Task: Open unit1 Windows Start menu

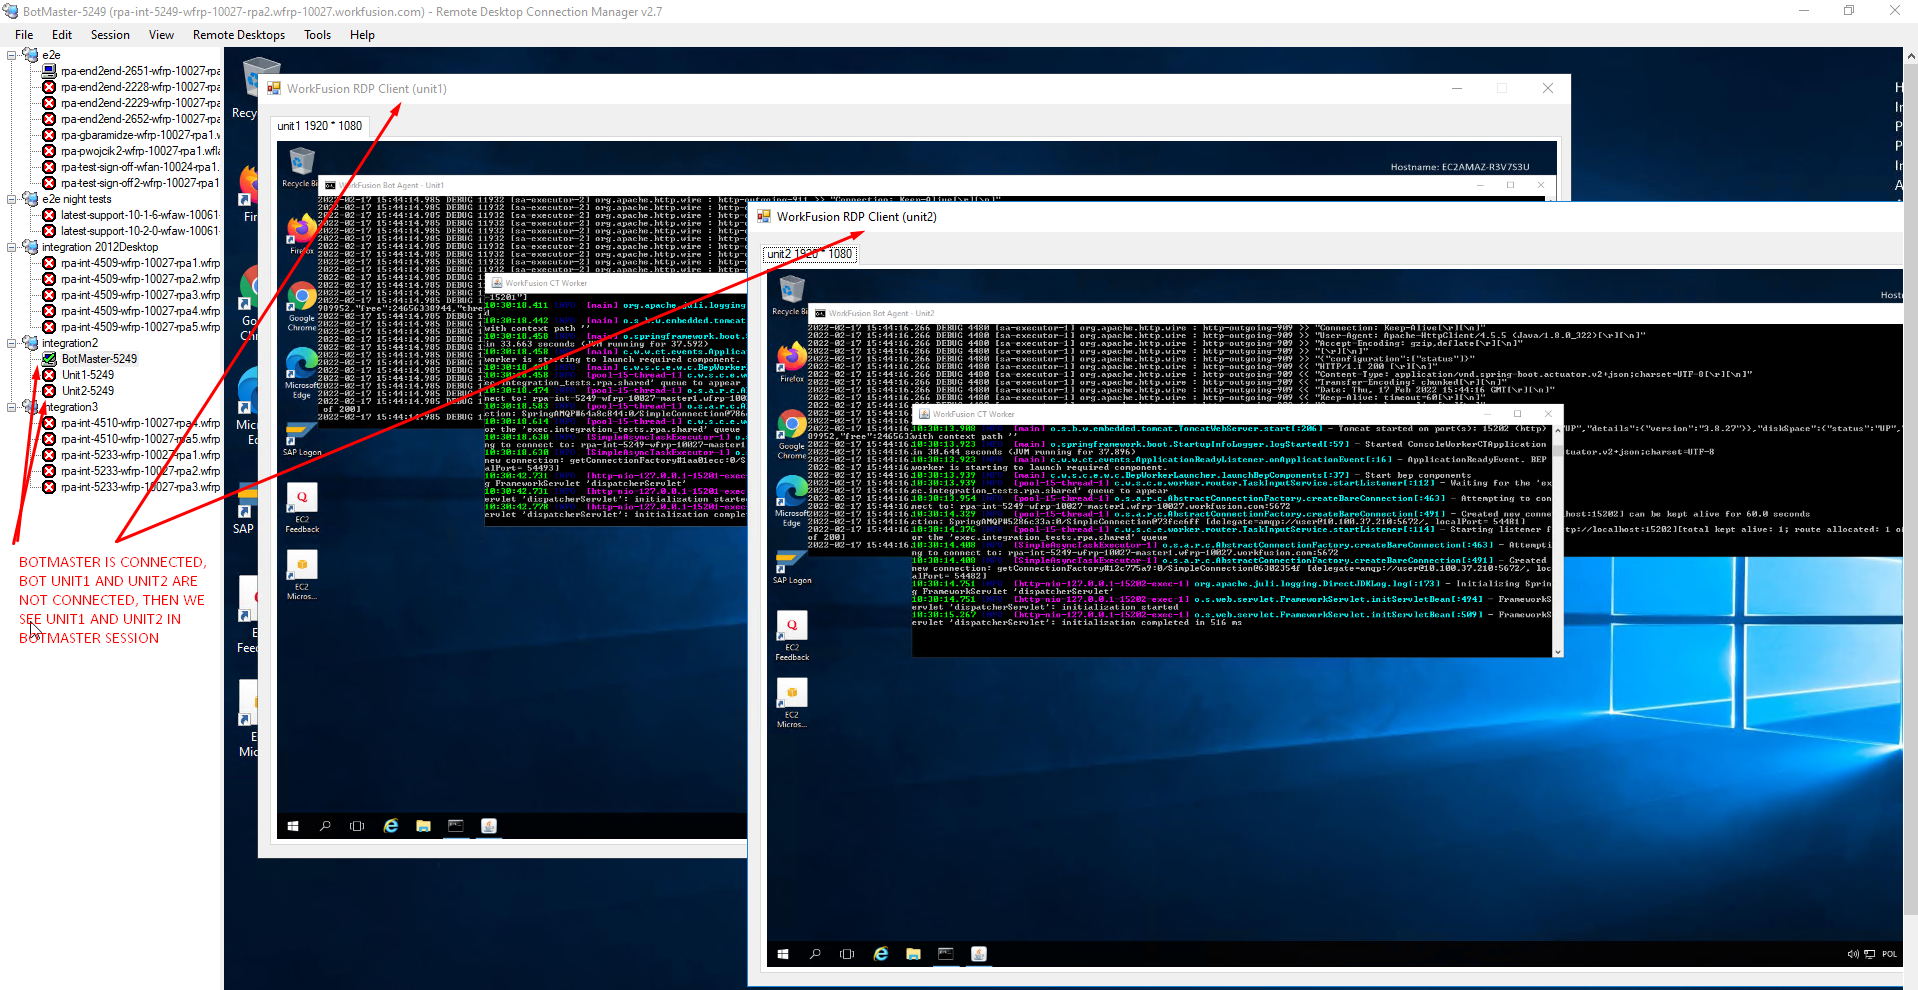Action: (293, 826)
